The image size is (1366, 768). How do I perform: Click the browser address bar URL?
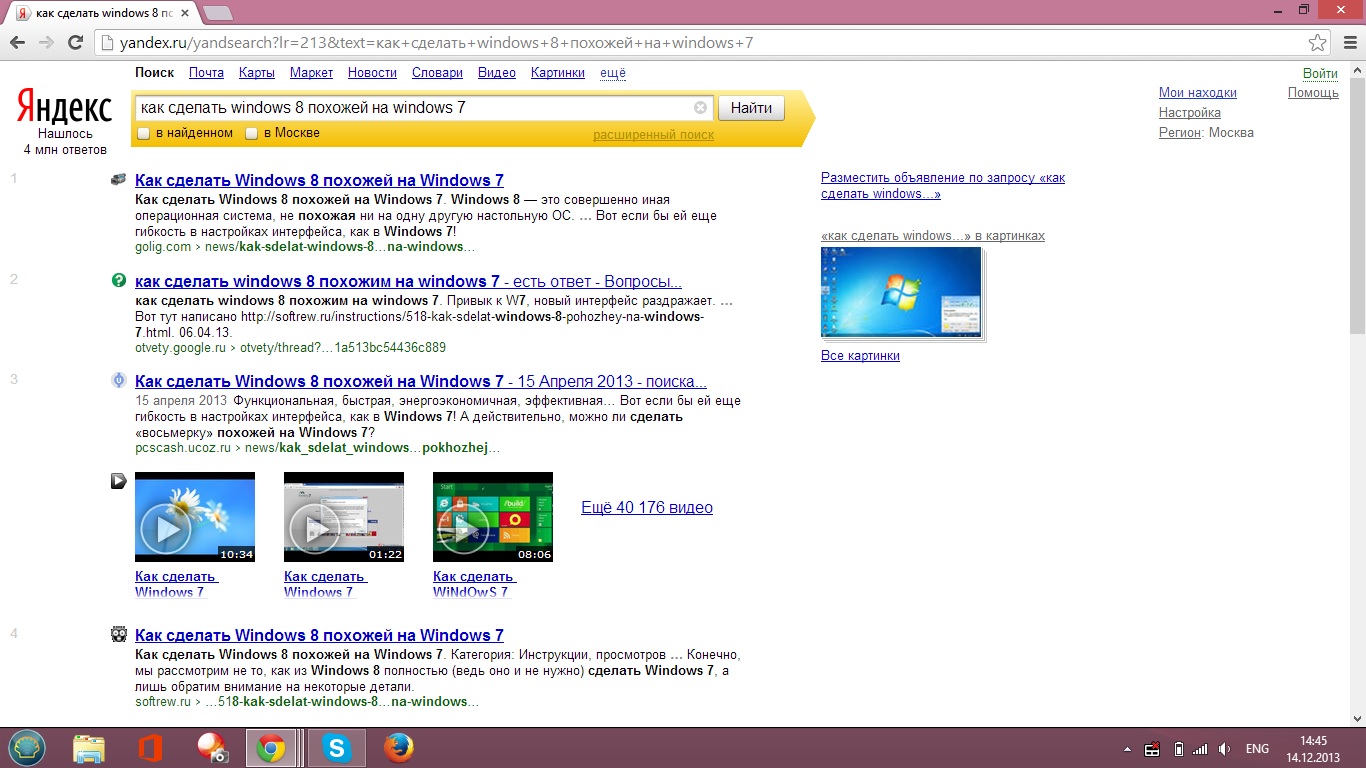[436, 43]
